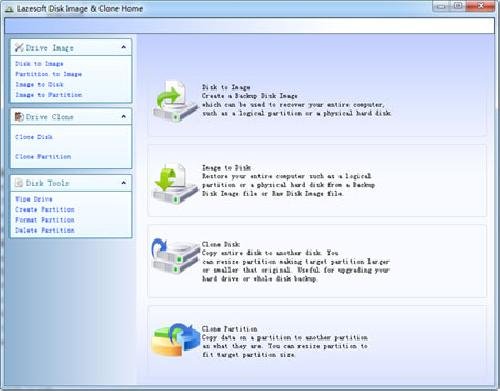Open the Format Partition link
This screenshot has height=391, width=500.
pyautogui.click(x=45, y=220)
